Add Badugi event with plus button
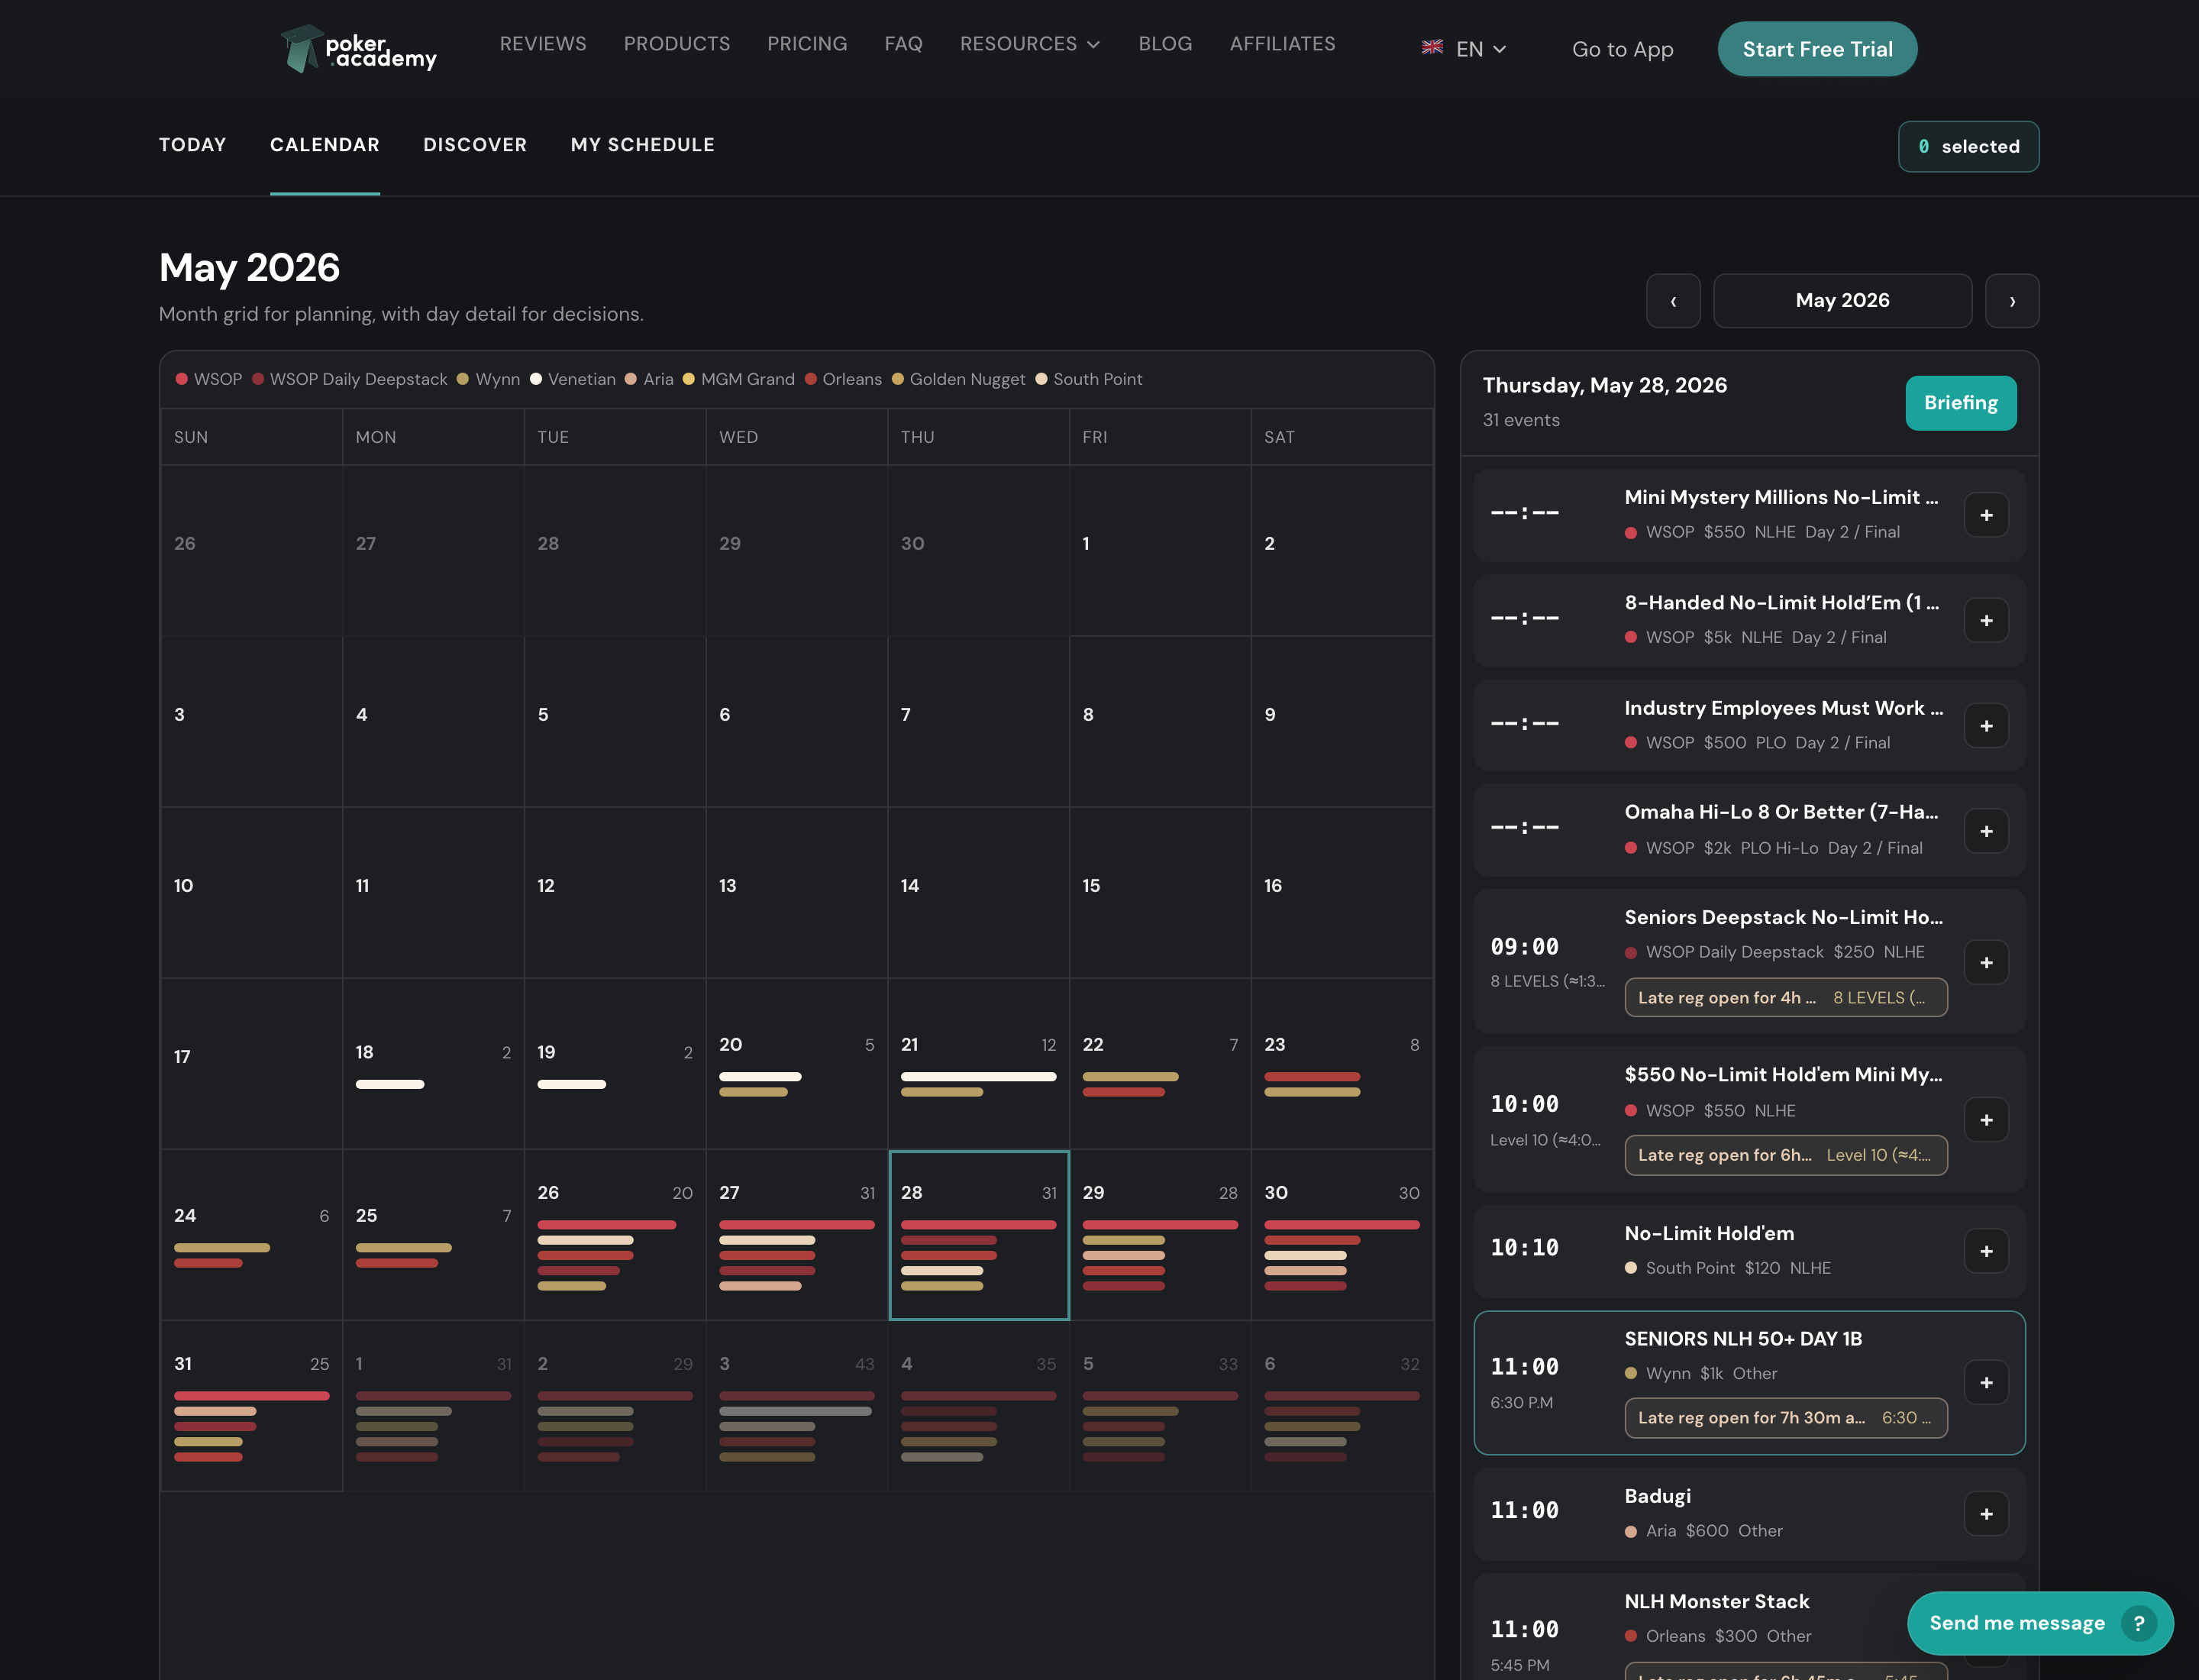The height and width of the screenshot is (1680, 2199). click(x=1986, y=1514)
